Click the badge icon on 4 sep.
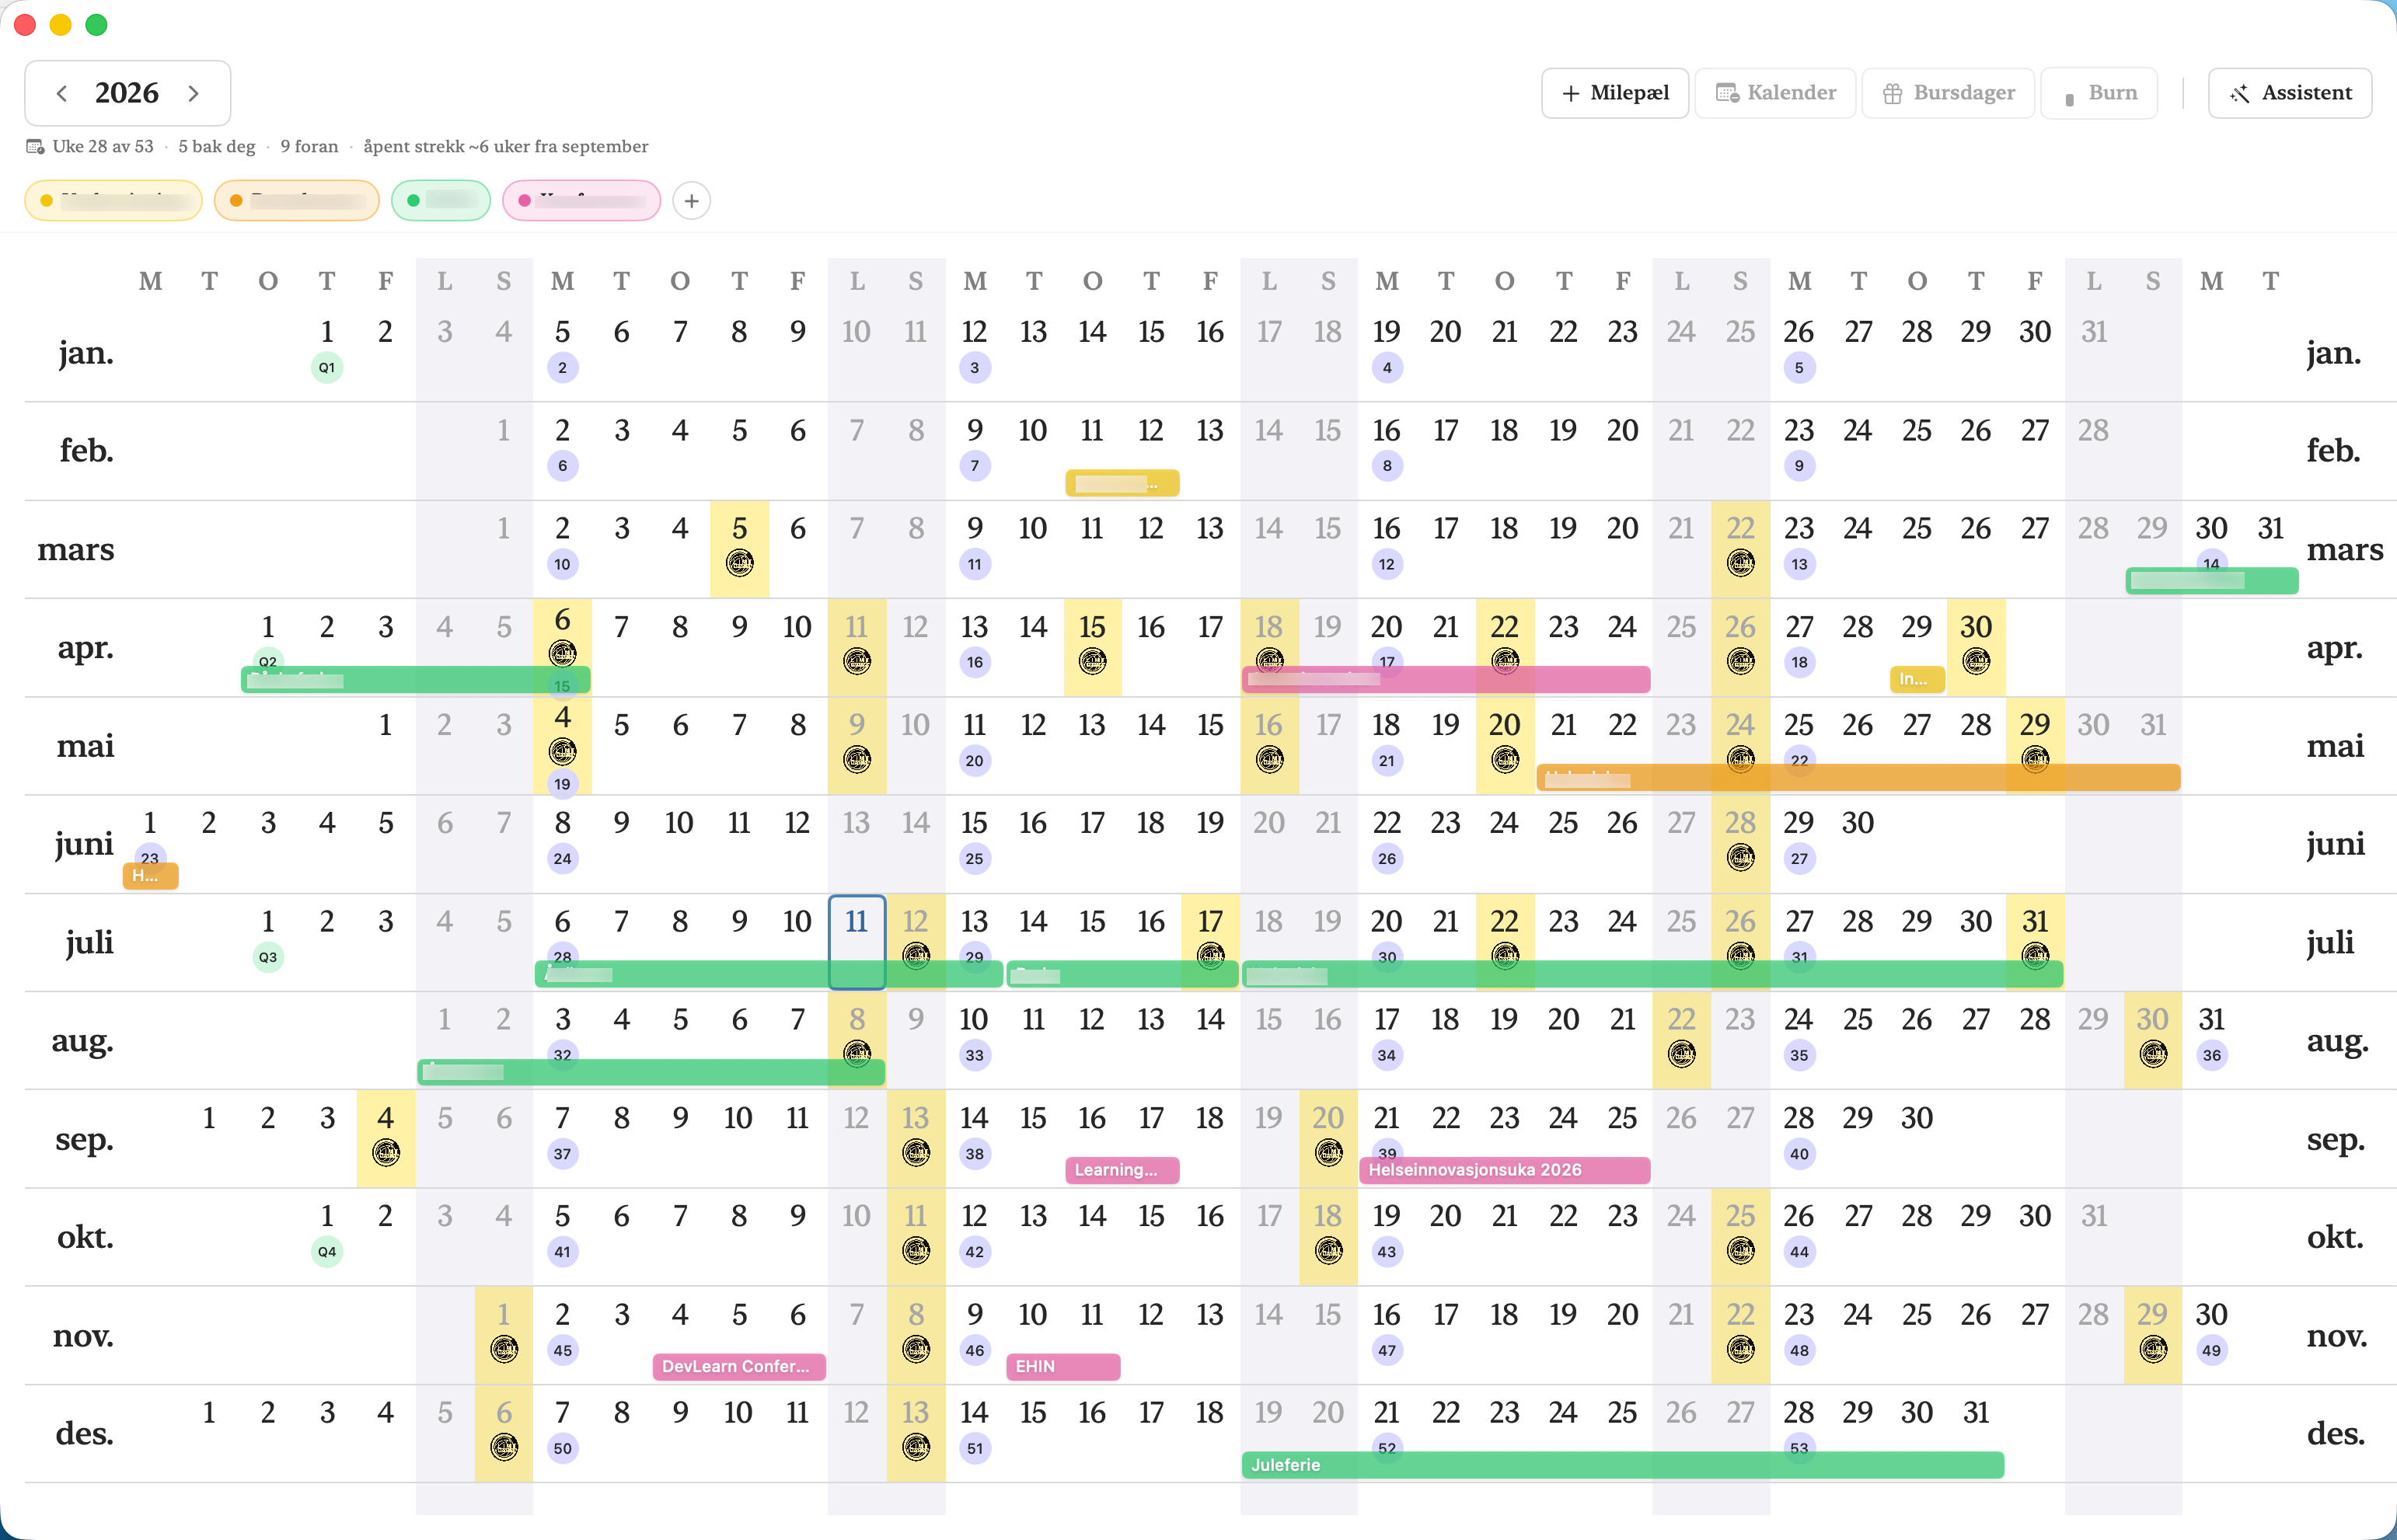Screen dimensions: 2397x1540 pyautogui.click(x=386, y=1153)
